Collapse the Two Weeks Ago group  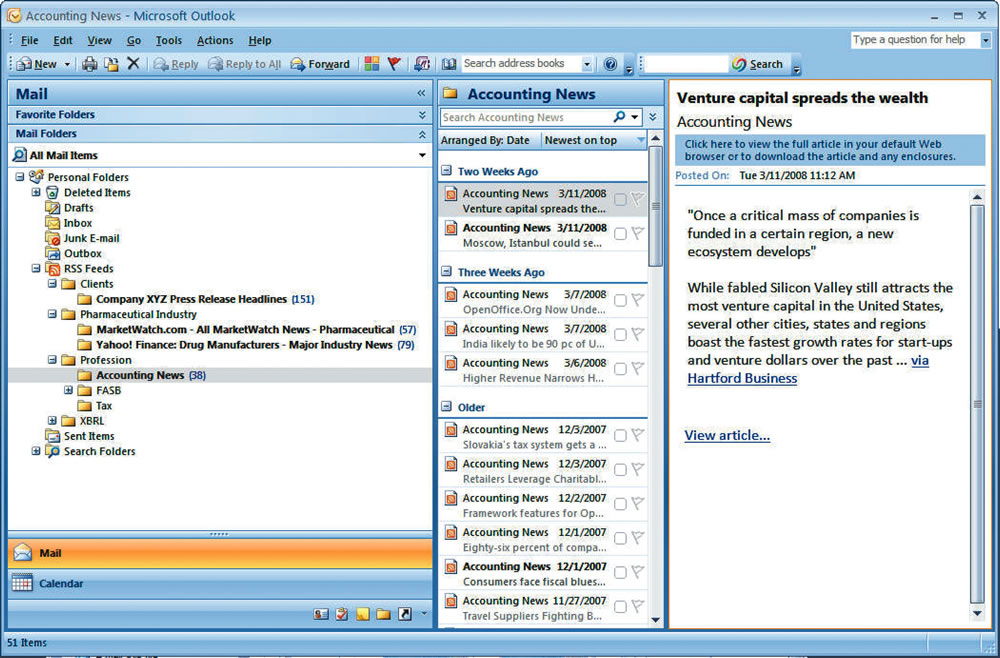[x=447, y=171]
